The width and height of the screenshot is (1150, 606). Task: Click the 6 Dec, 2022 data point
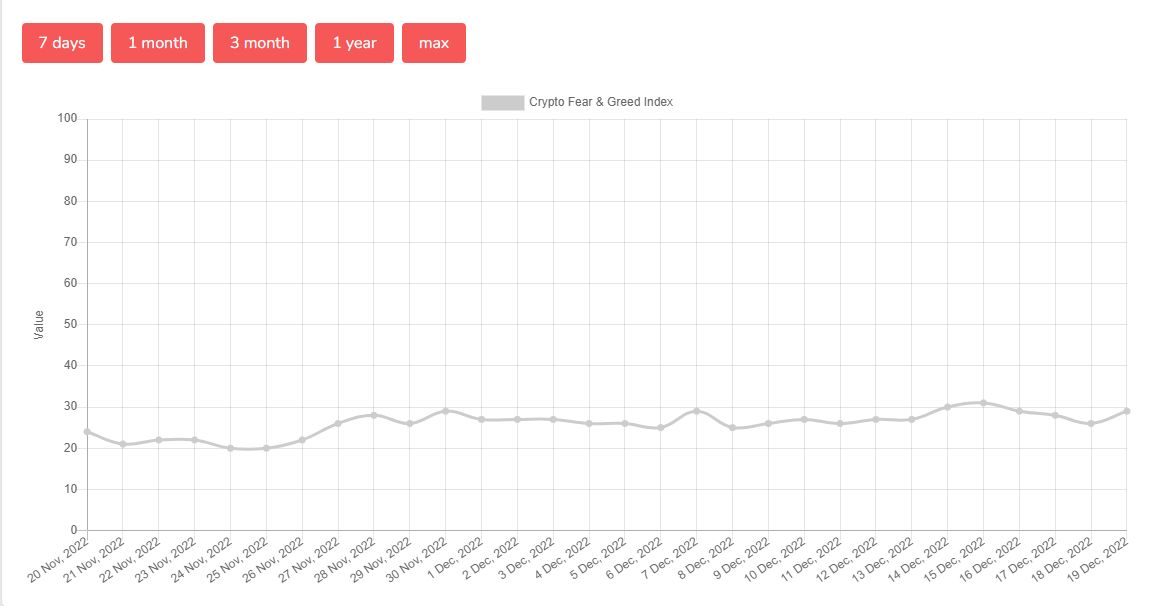661,428
